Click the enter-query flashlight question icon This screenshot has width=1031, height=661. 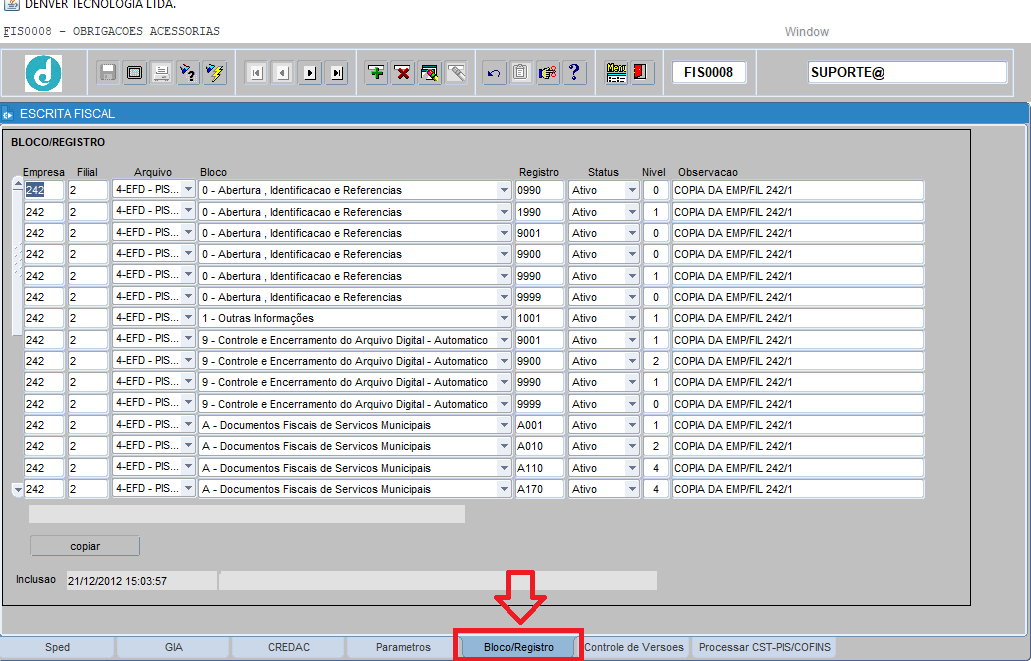tap(188, 72)
